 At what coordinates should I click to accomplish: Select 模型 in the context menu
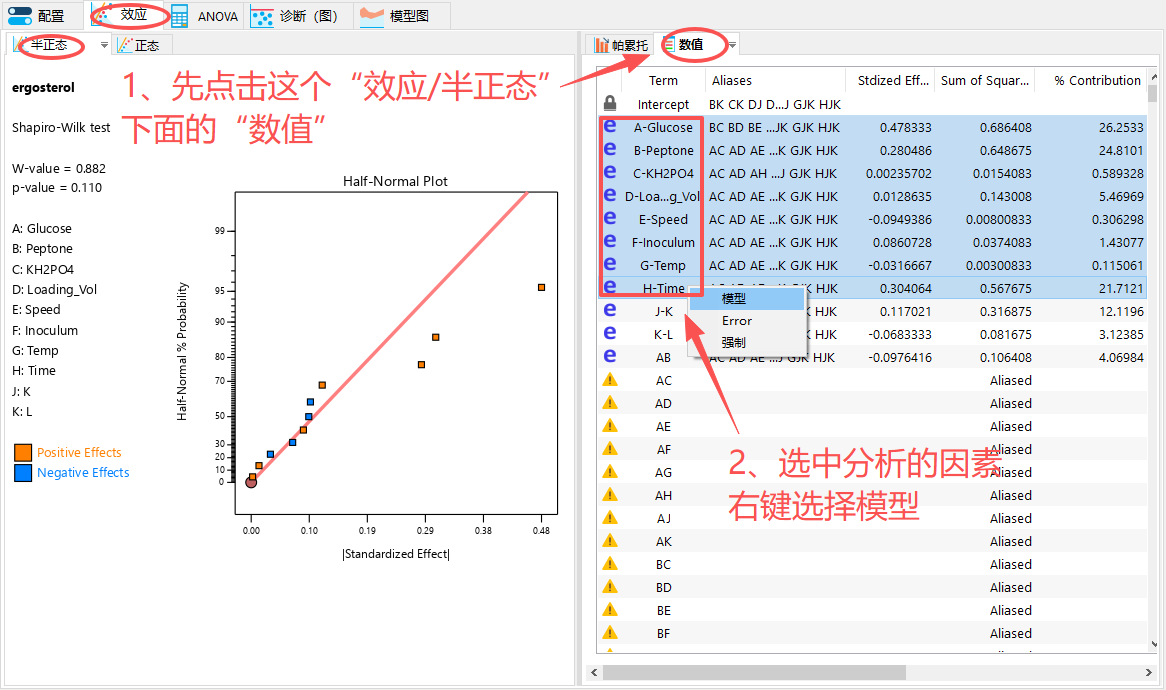tap(733, 297)
